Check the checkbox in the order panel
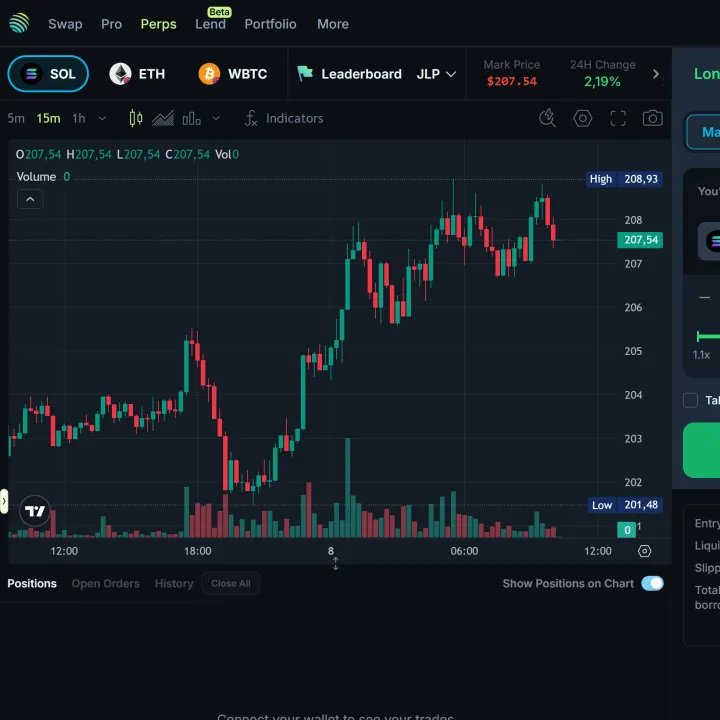720x720 pixels. click(x=690, y=400)
